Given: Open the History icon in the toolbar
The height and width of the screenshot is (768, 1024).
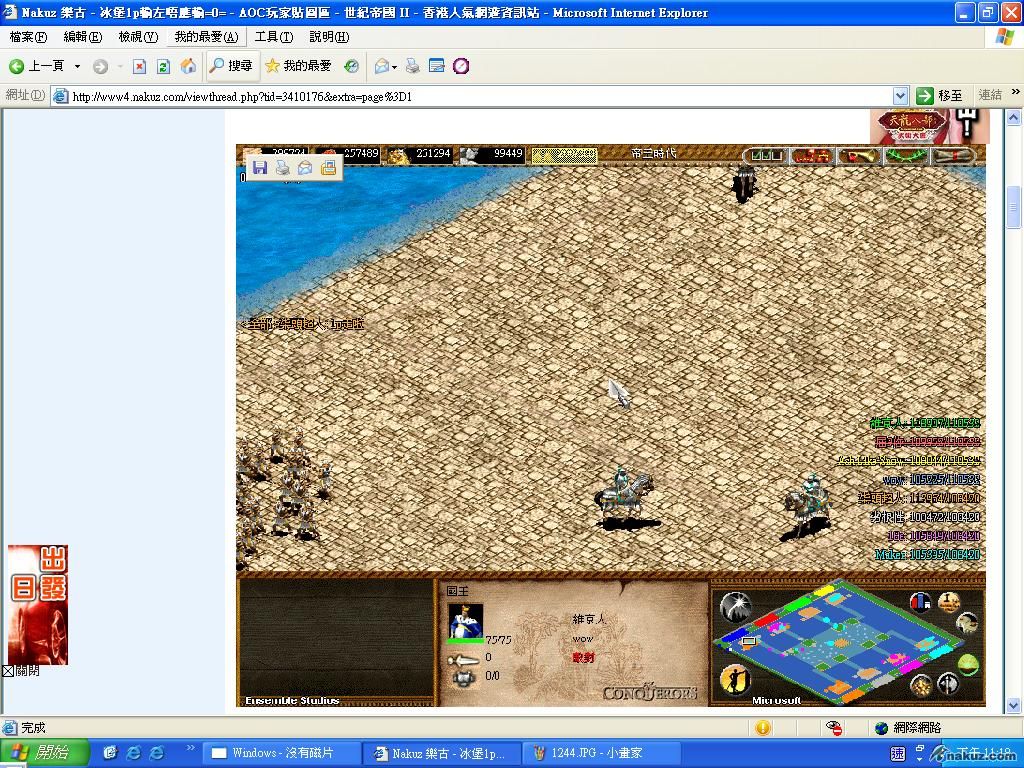Looking at the screenshot, I should 351,66.
